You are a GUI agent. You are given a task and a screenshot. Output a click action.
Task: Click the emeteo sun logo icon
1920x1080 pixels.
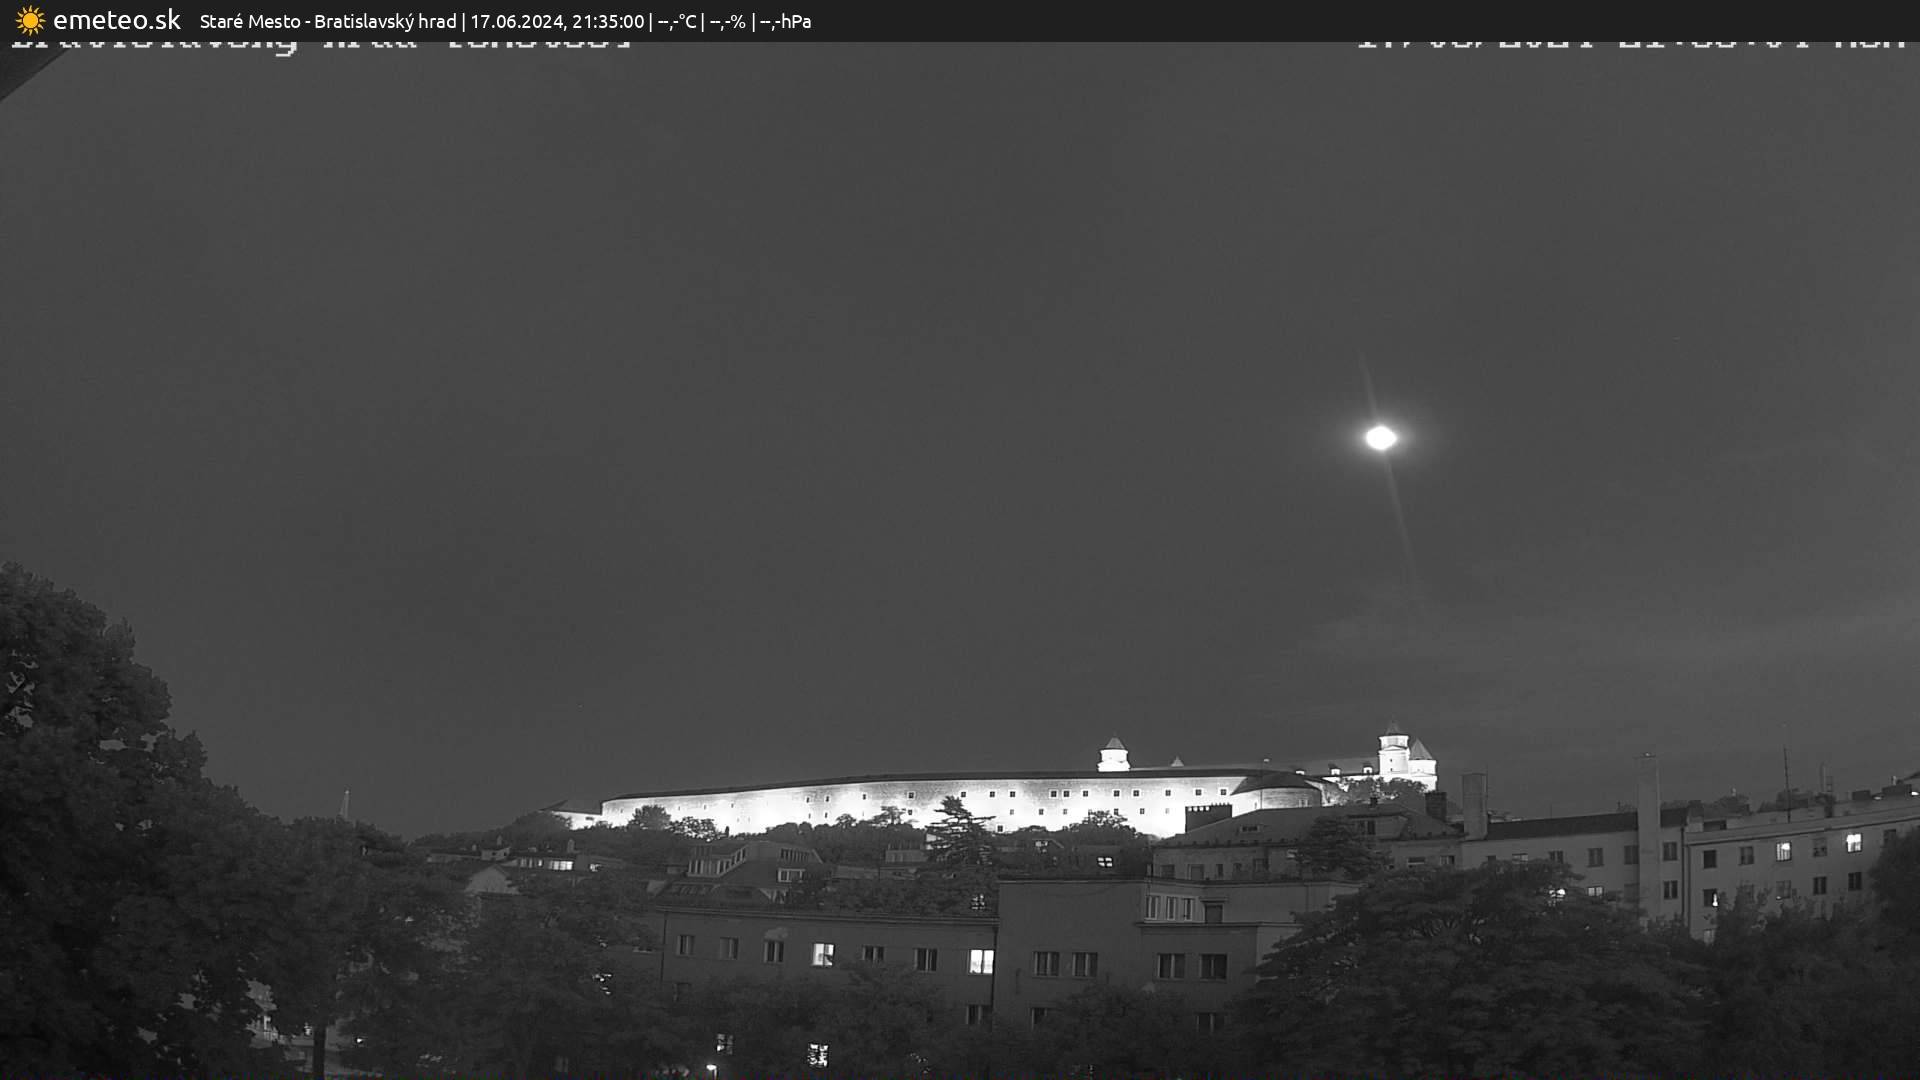(x=30, y=20)
